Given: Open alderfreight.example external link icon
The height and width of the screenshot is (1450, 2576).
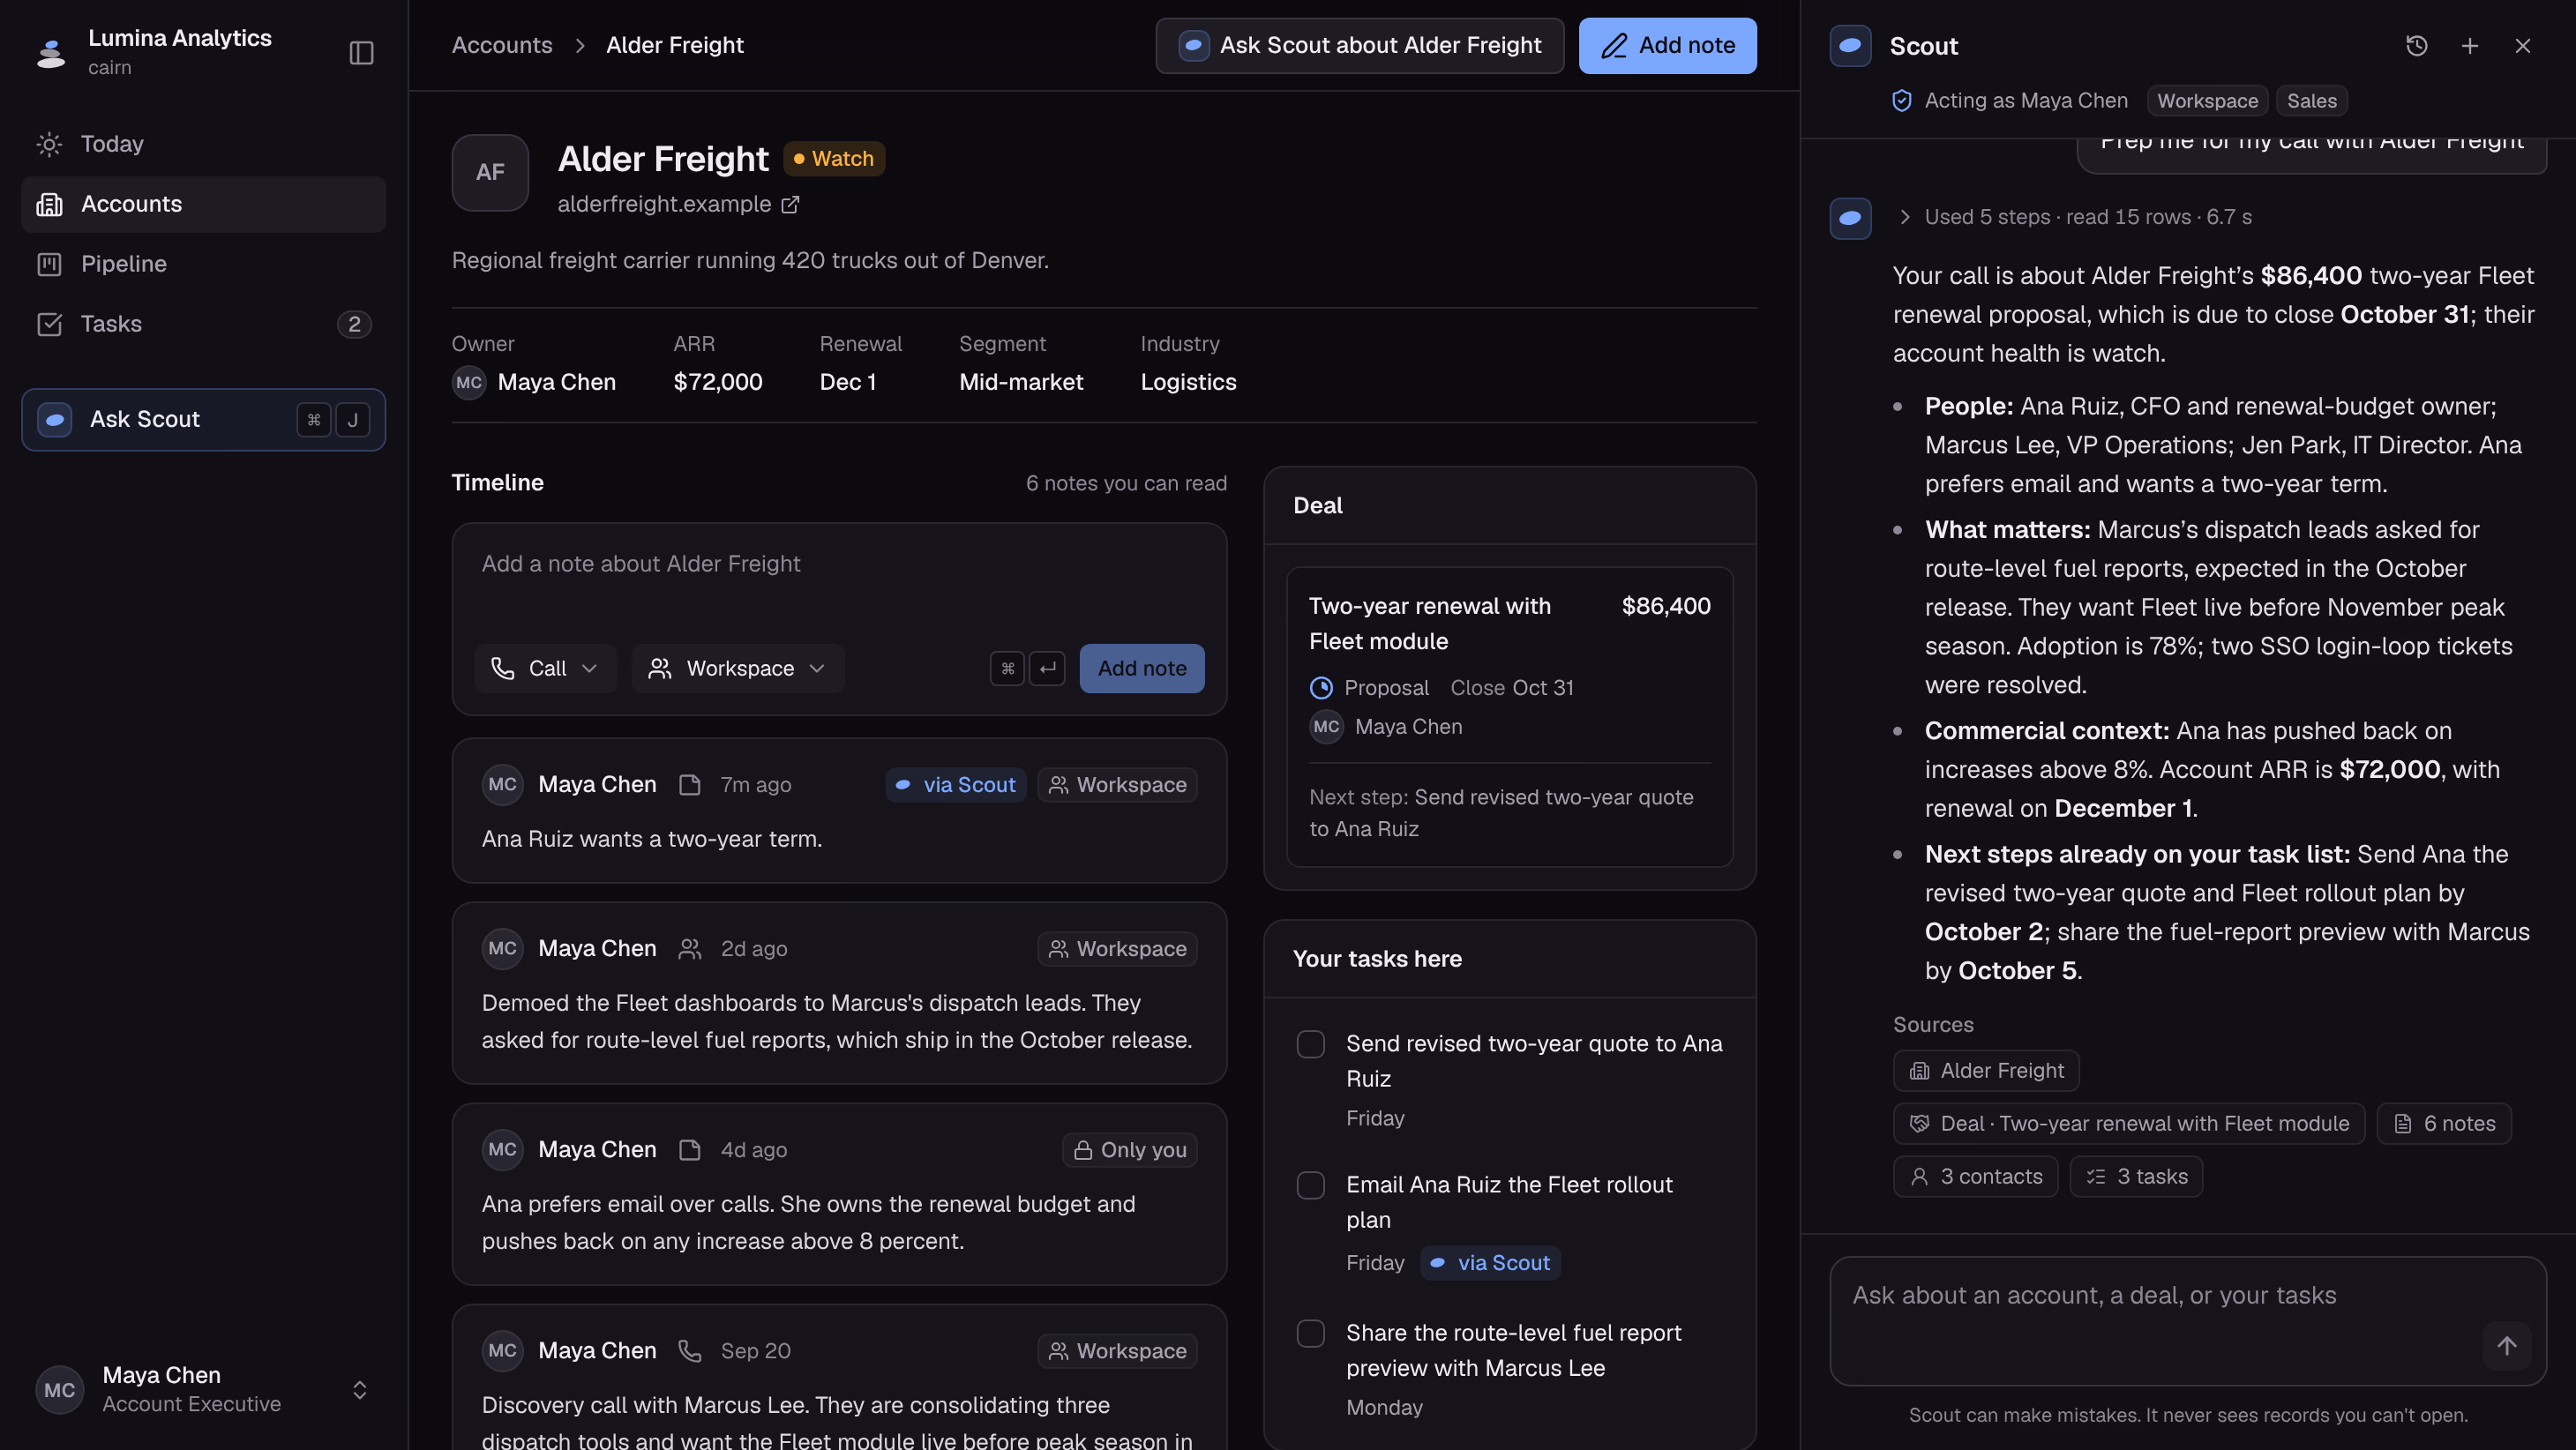Looking at the screenshot, I should click(790, 204).
